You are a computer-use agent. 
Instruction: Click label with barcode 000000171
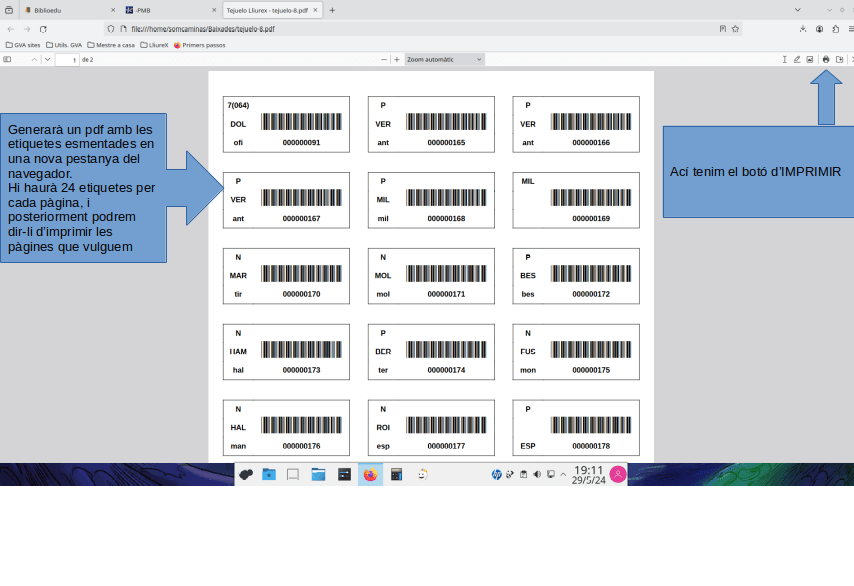click(431, 276)
